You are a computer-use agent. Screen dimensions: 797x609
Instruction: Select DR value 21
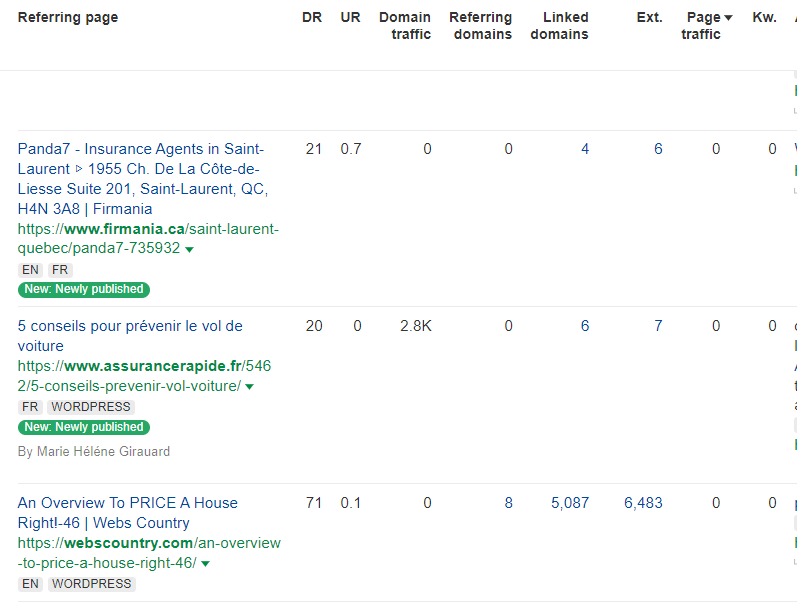(x=314, y=149)
